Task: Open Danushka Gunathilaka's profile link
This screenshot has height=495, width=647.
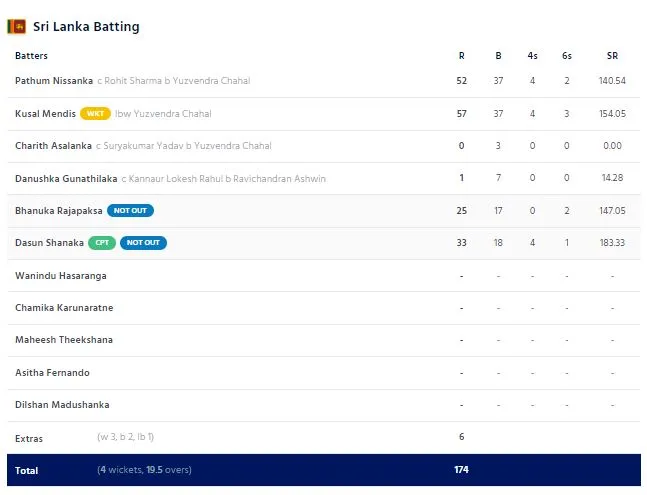Action: [x=65, y=178]
